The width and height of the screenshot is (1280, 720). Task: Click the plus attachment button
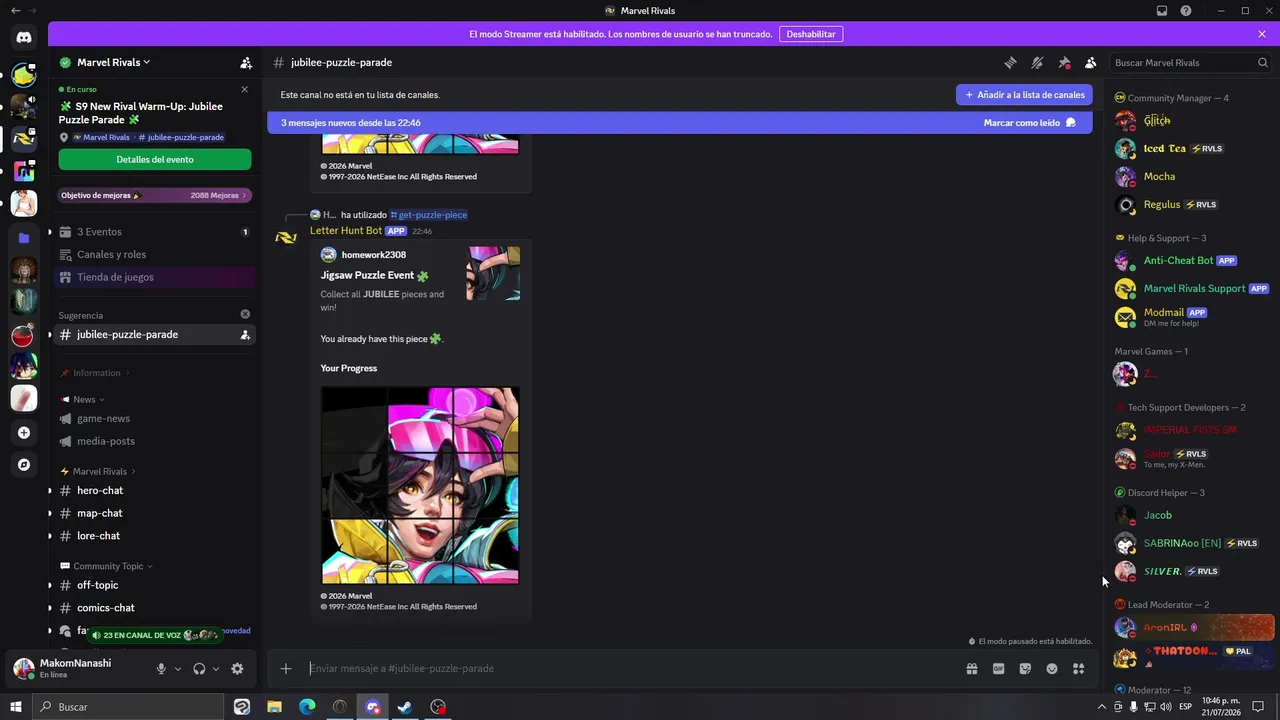(286, 669)
